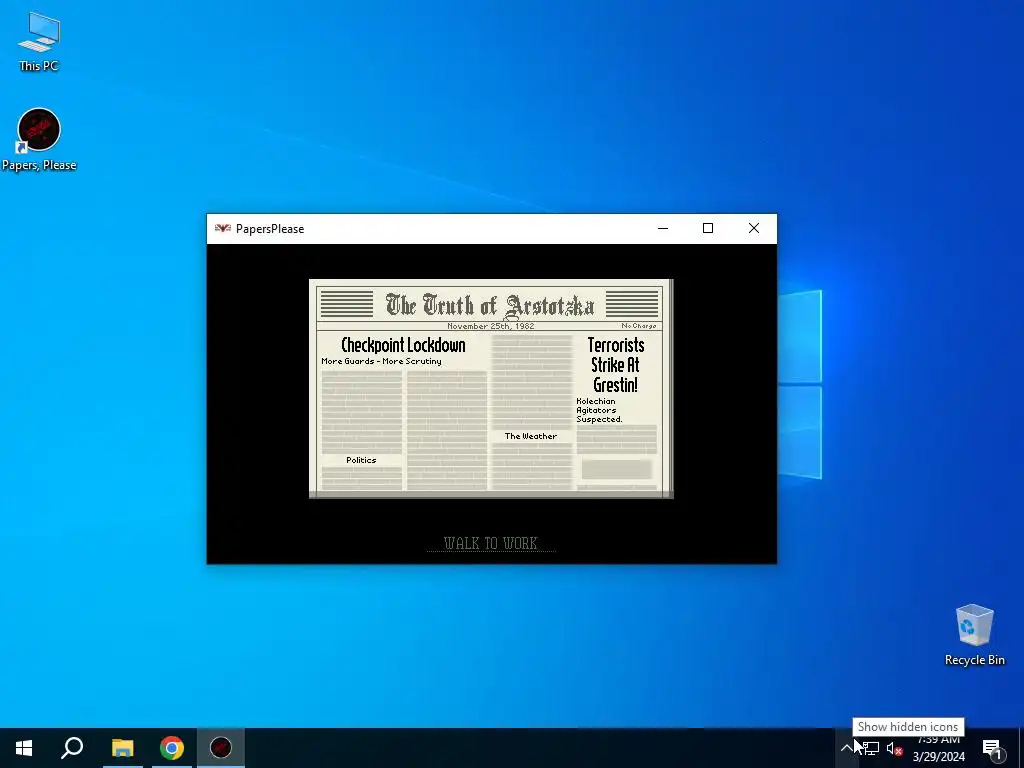1024x768 pixels.
Task: Click The Truth of Arstotzka masthead
Action: 490,305
